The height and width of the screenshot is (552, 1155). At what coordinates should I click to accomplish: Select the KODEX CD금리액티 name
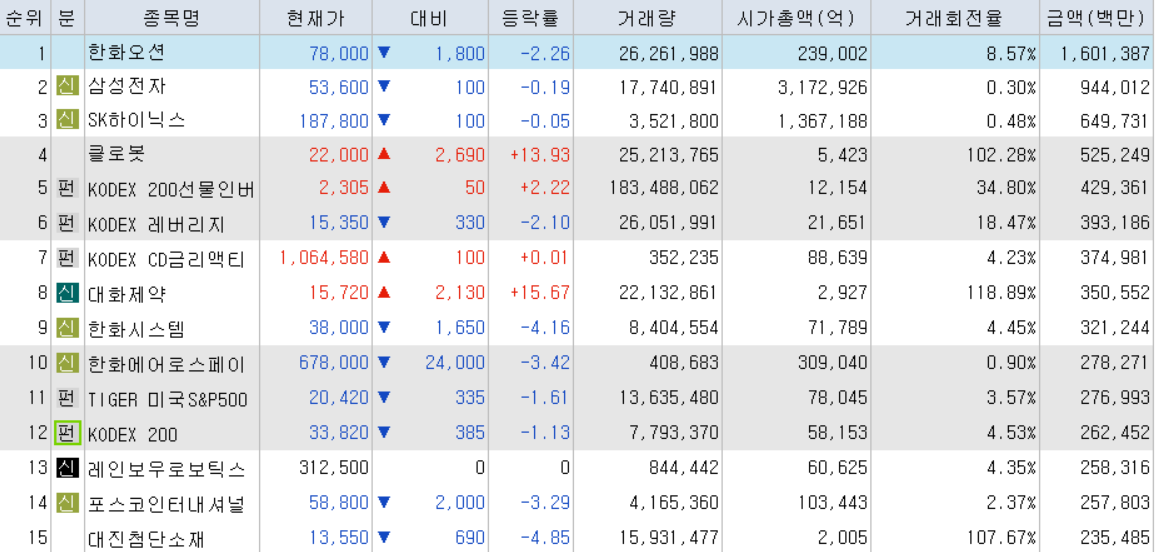166,259
